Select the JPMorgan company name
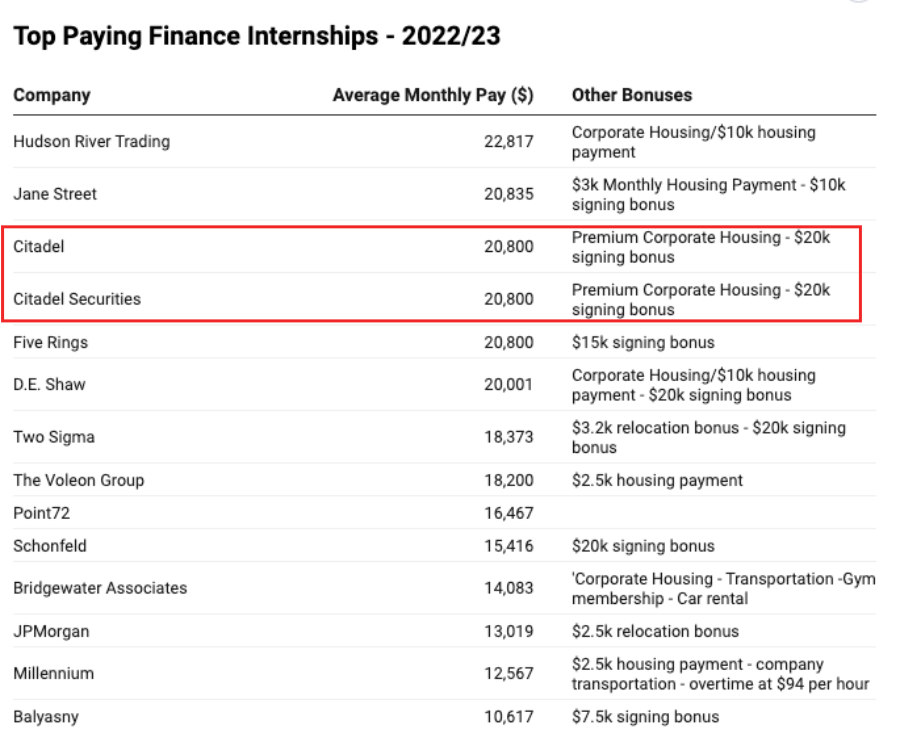 click(51, 631)
